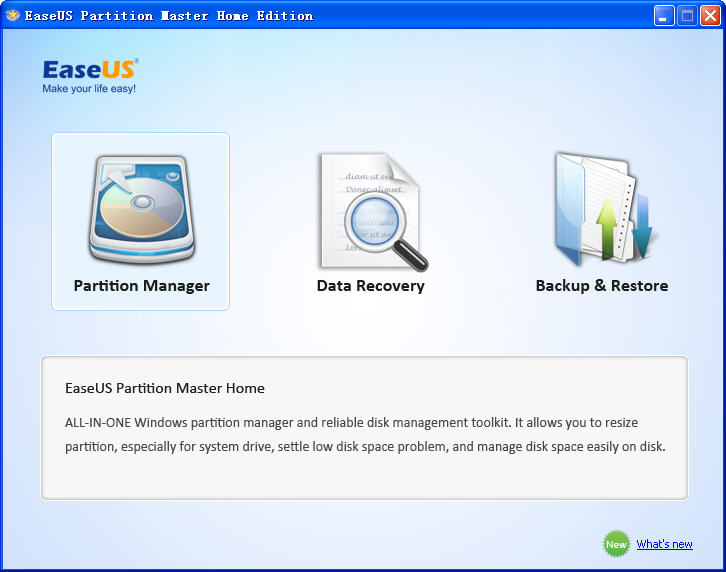Click the Make your life easy! tagline
726x572 pixels.
click(89, 88)
